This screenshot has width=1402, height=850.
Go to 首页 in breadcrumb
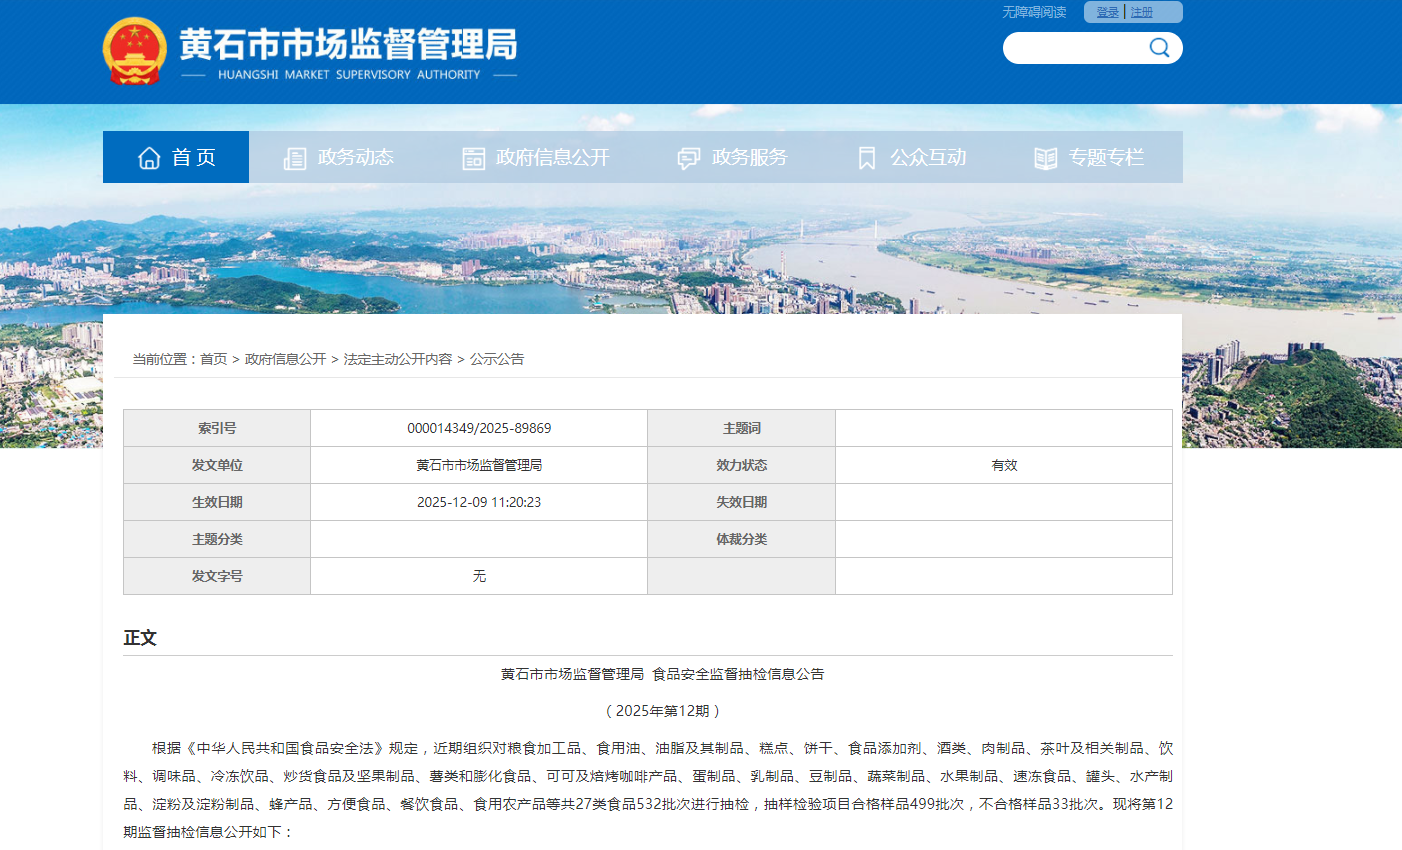pyautogui.click(x=214, y=359)
